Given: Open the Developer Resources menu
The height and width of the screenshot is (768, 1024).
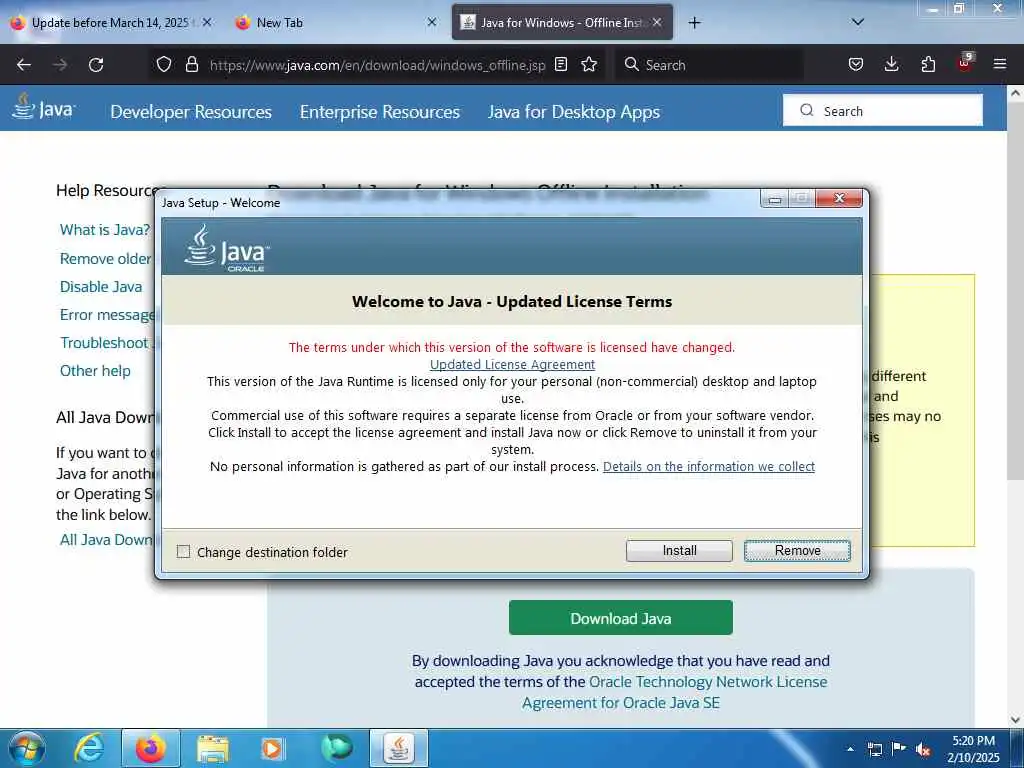Looking at the screenshot, I should 191,112.
